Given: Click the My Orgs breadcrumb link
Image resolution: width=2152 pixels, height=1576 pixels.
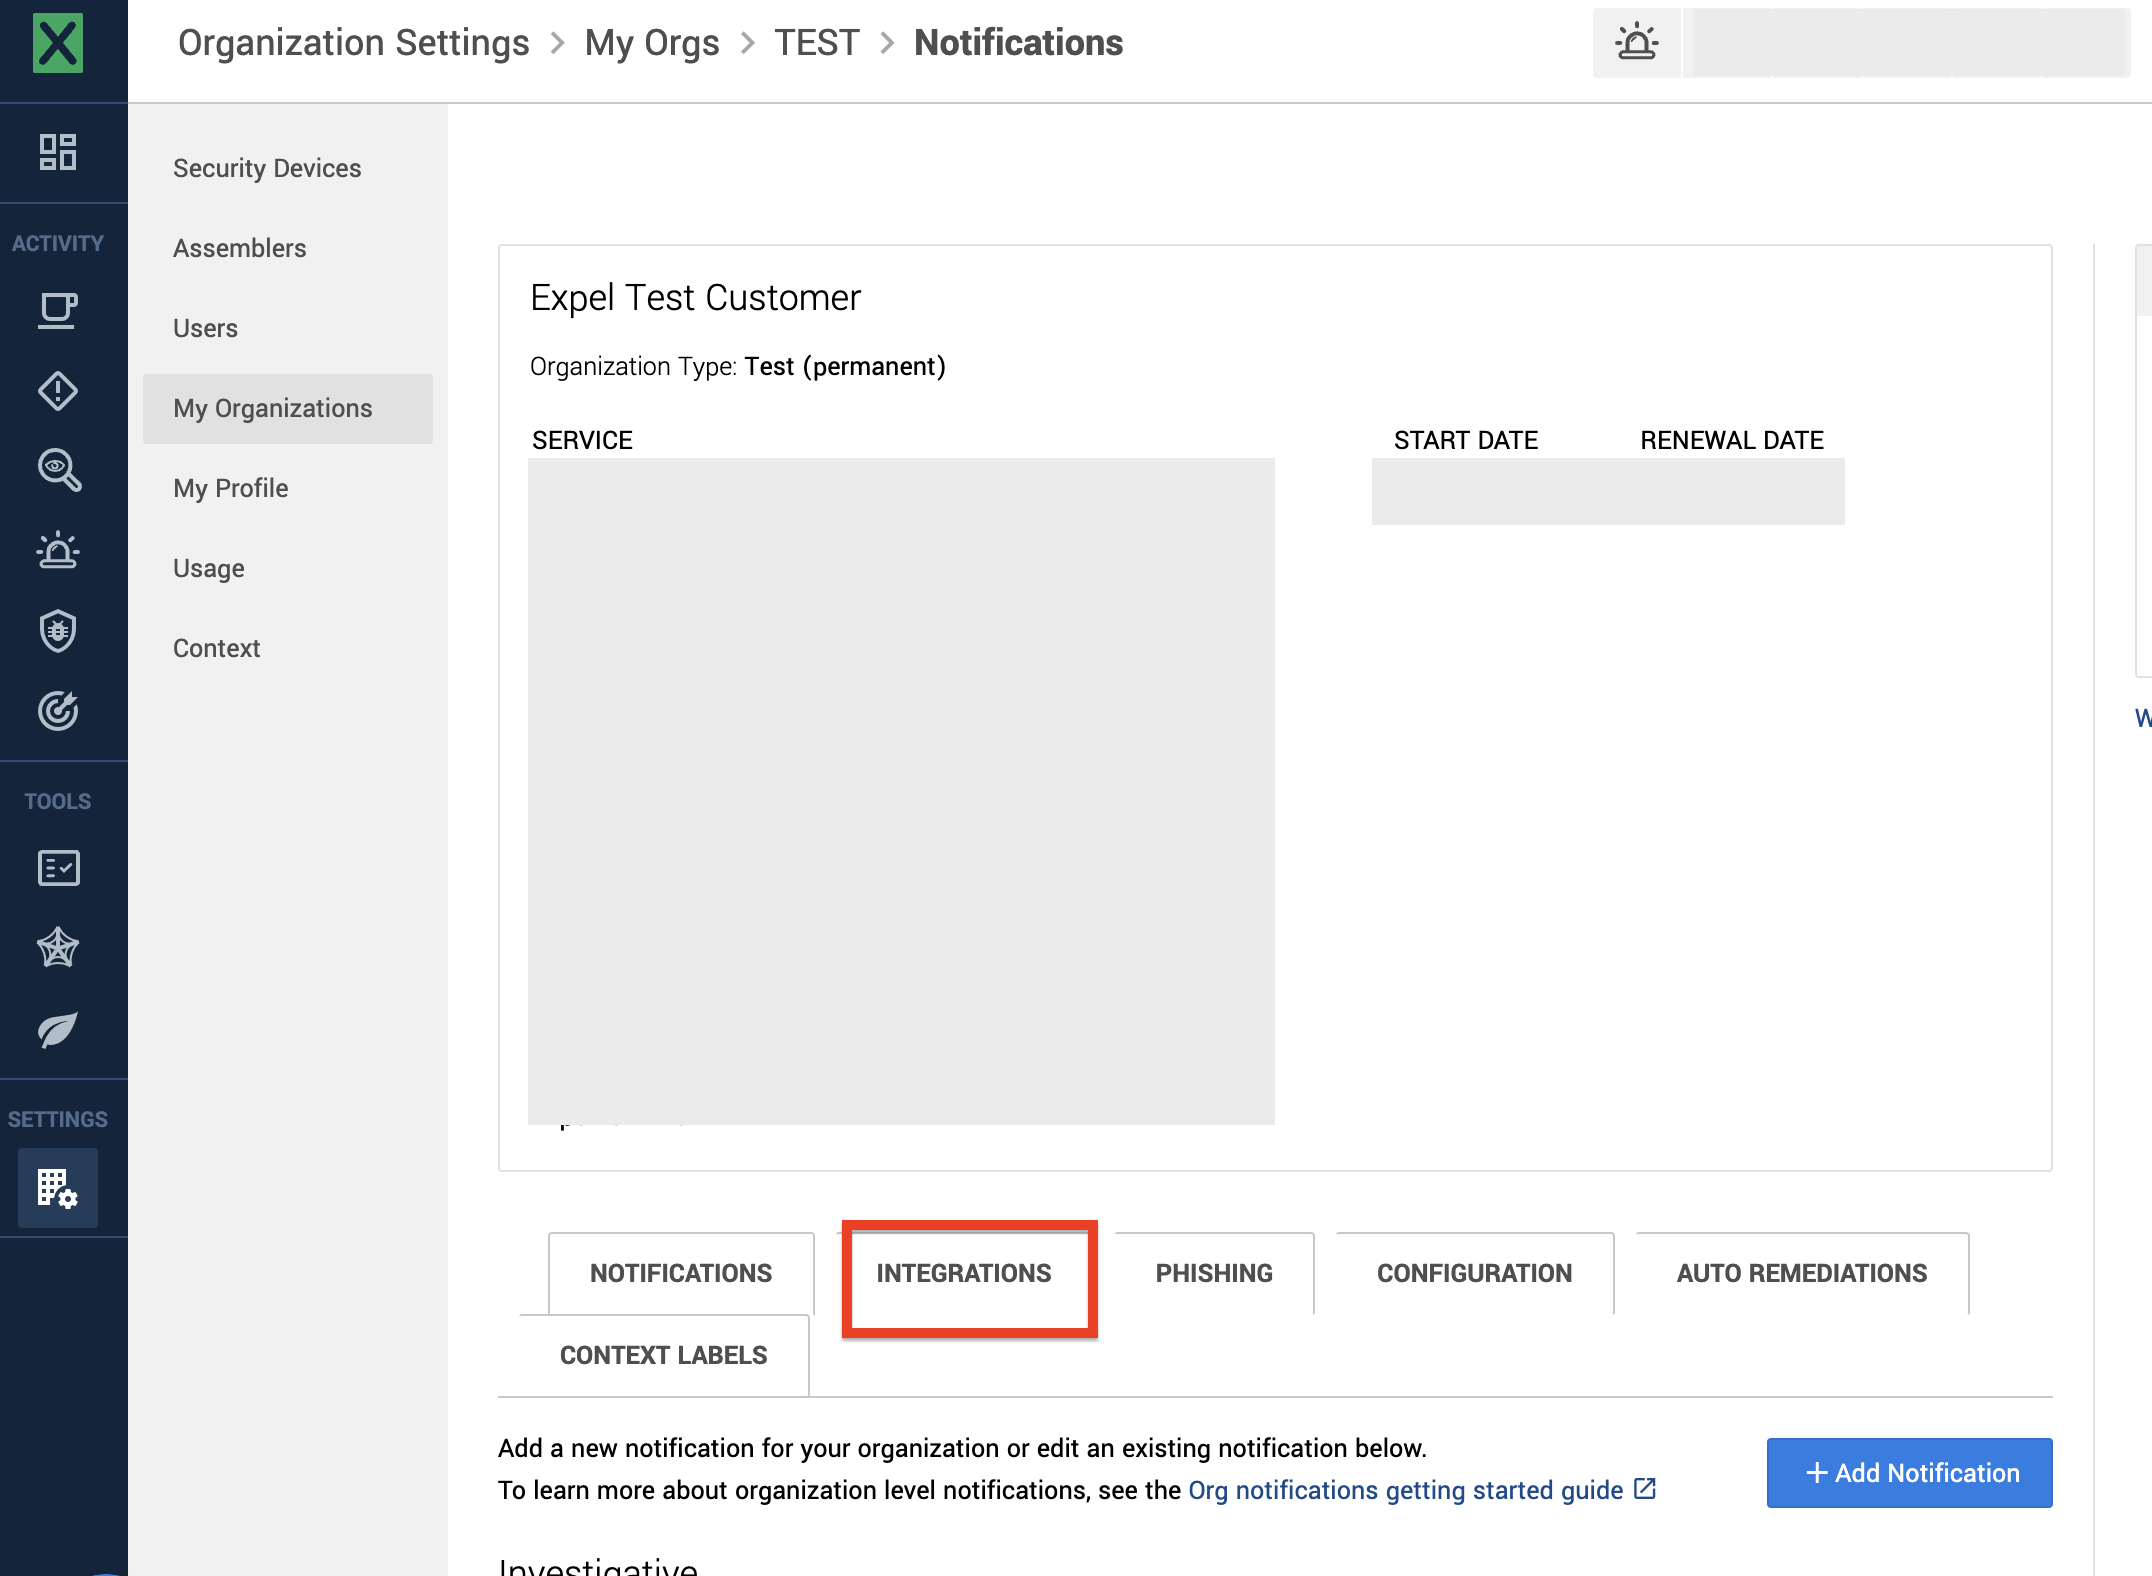Looking at the screenshot, I should click(x=652, y=42).
